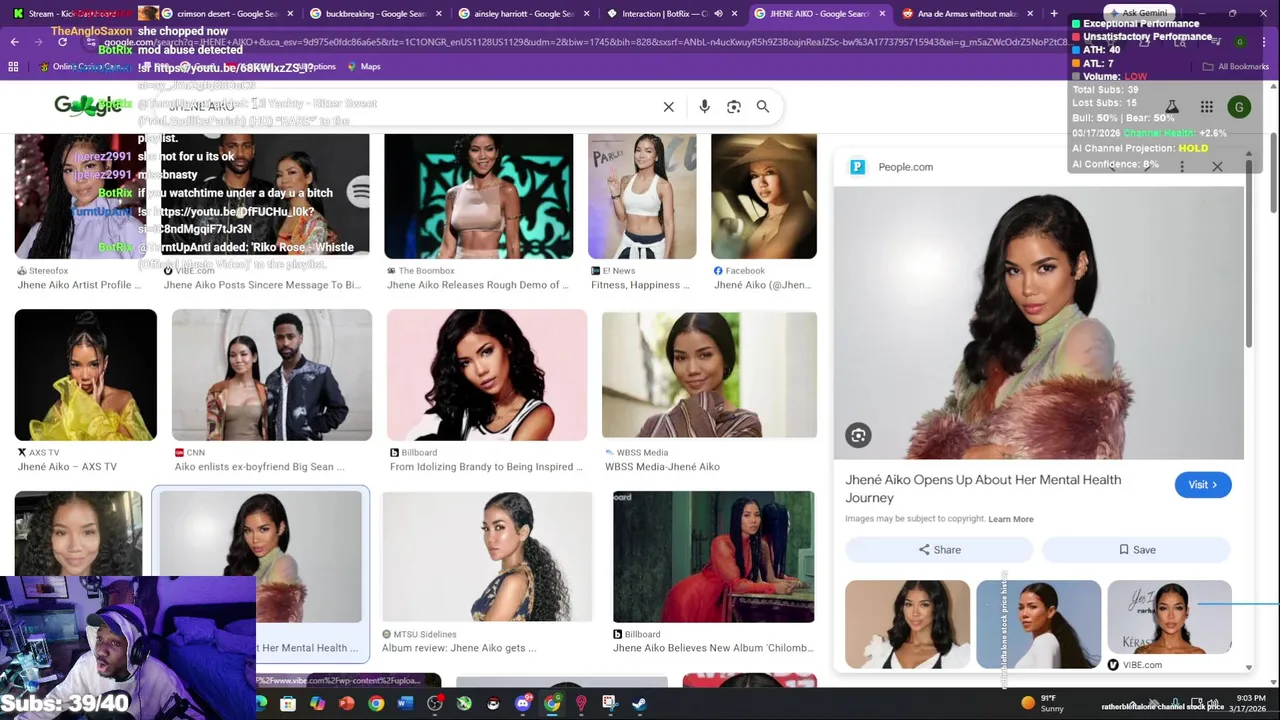This screenshot has width=1280, height=720.
Task: Open Billboard 'New Album Chilombo' image
Action: (714, 557)
